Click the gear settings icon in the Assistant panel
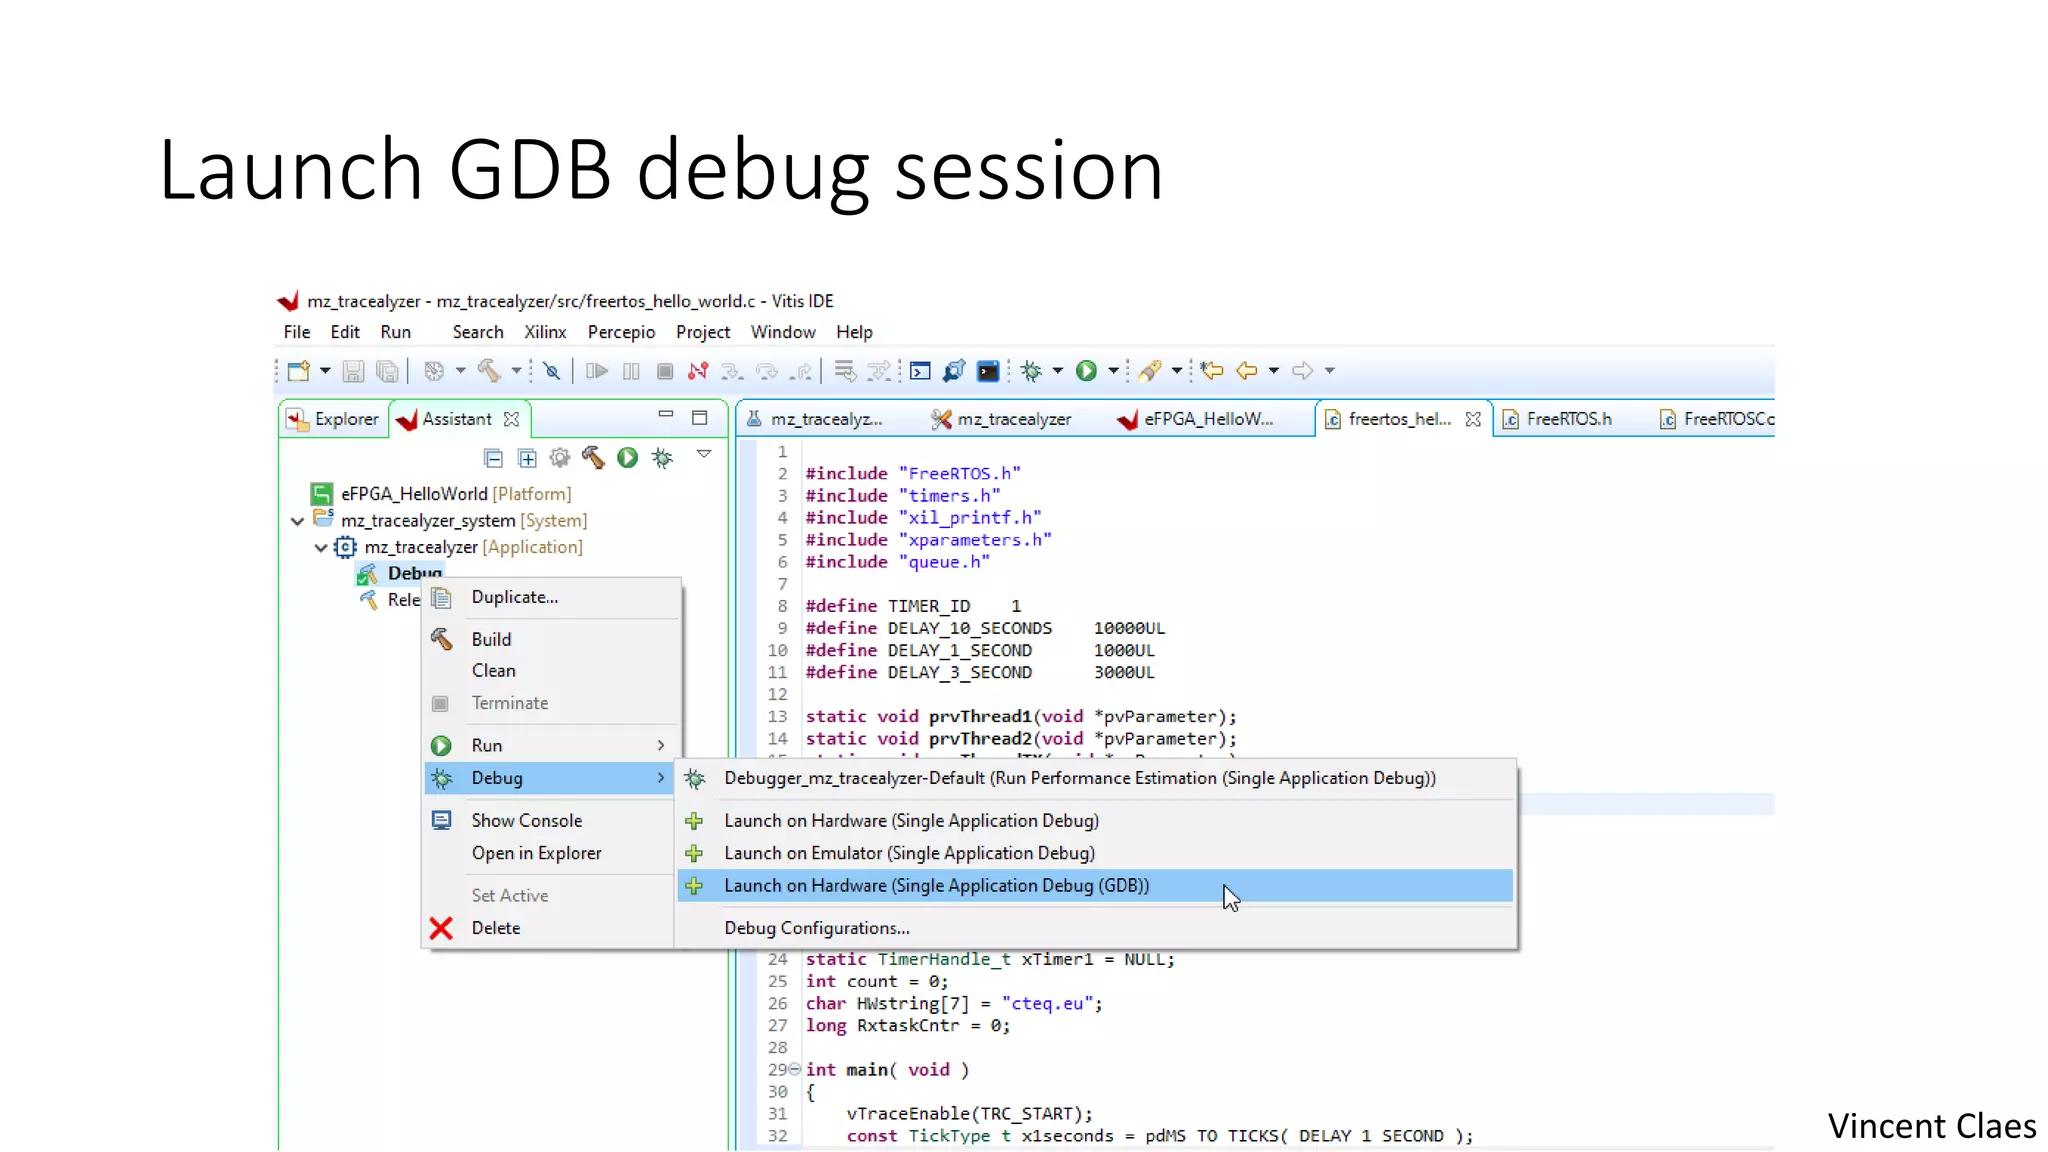 tap(560, 458)
